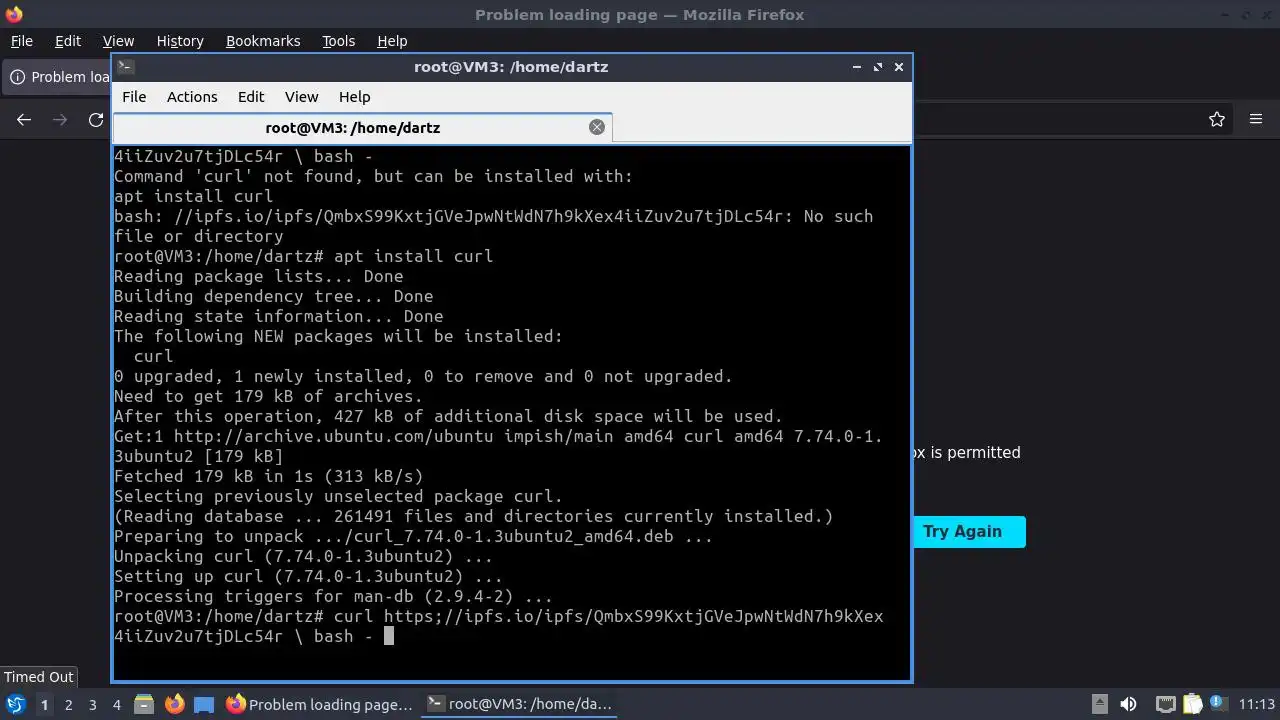Open the update notifier tray icon
1280x720 pixels.
1218,704
